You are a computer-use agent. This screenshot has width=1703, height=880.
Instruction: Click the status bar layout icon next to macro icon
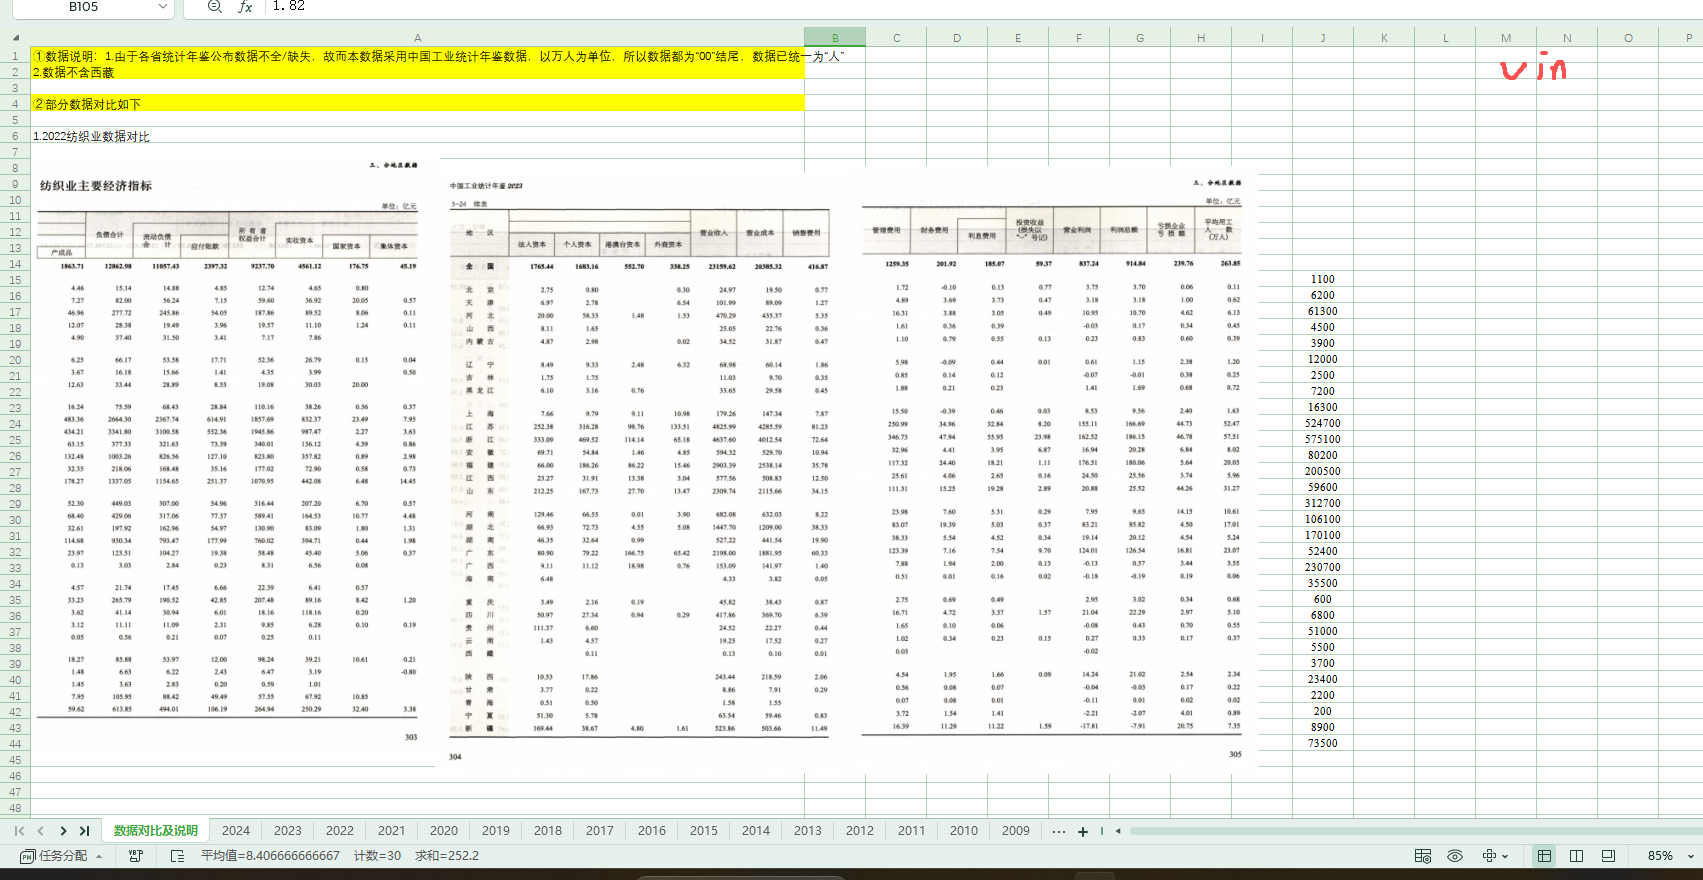tap(177, 856)
